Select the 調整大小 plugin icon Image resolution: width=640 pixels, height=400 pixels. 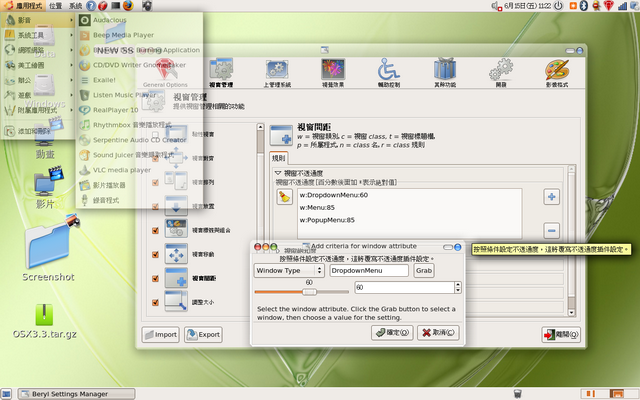[176, 302]
